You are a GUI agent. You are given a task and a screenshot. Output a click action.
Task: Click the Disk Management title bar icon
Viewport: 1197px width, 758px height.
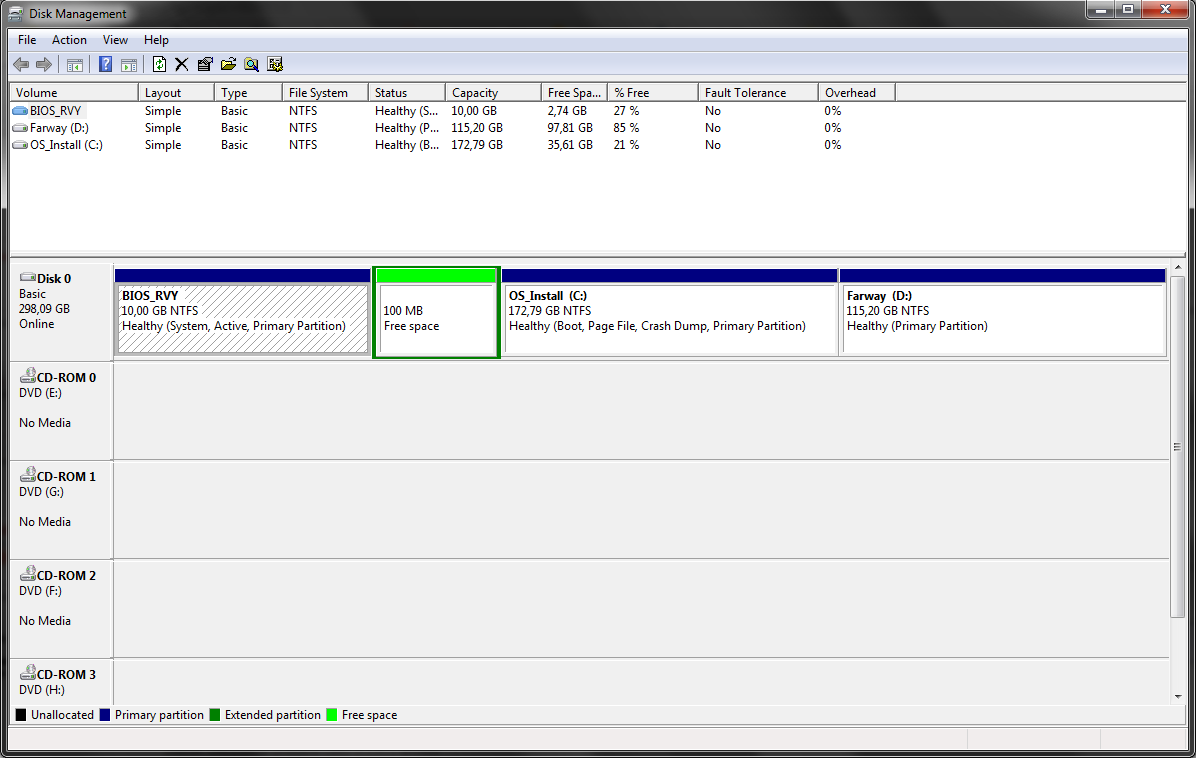pyautogui.click(x=15, y=14)
